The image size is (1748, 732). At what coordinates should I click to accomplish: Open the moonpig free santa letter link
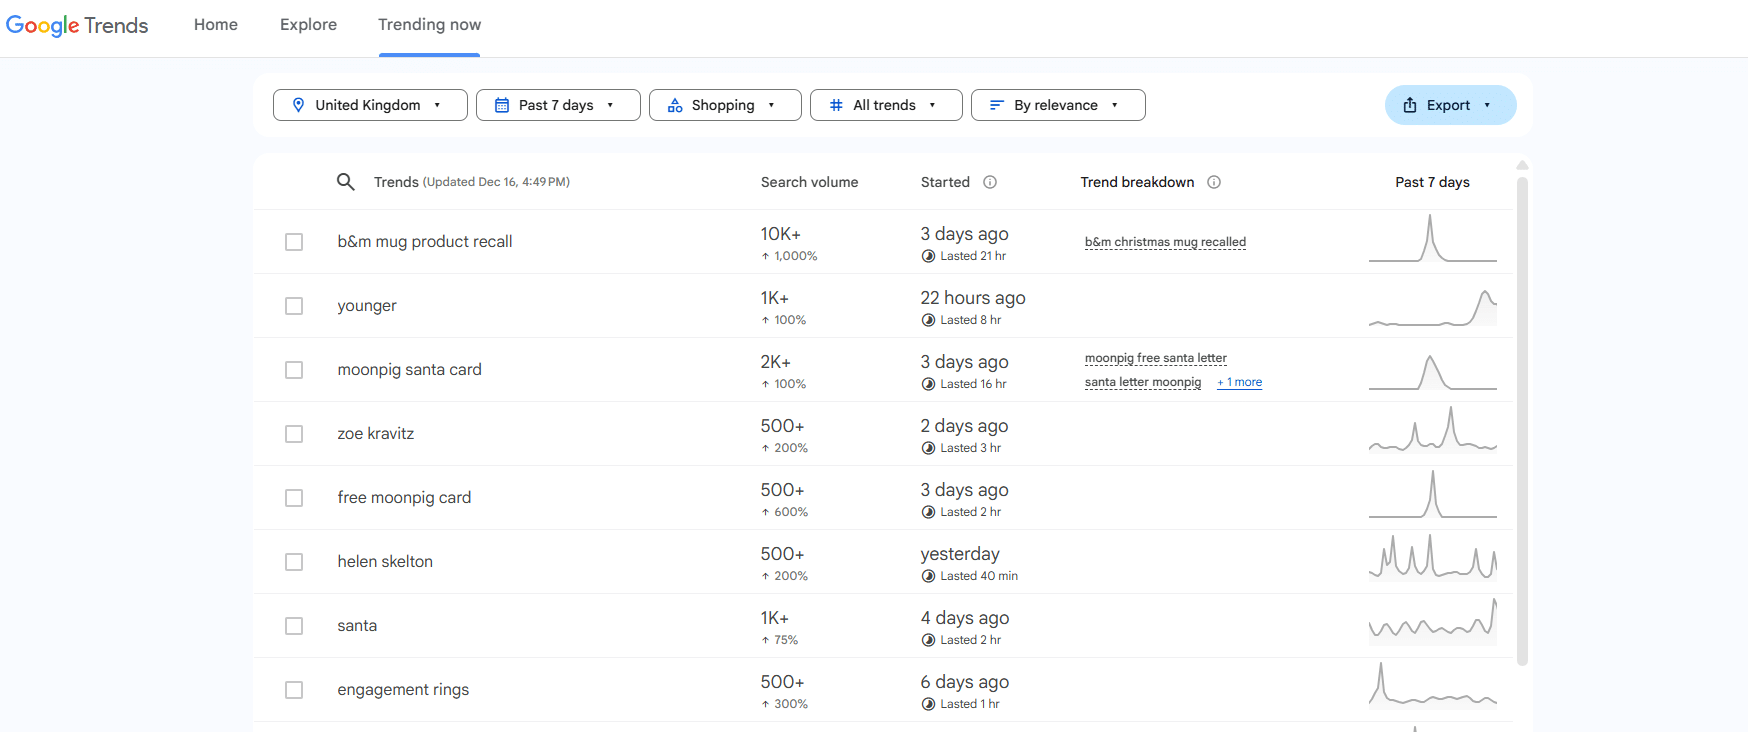click(1156, 358)
